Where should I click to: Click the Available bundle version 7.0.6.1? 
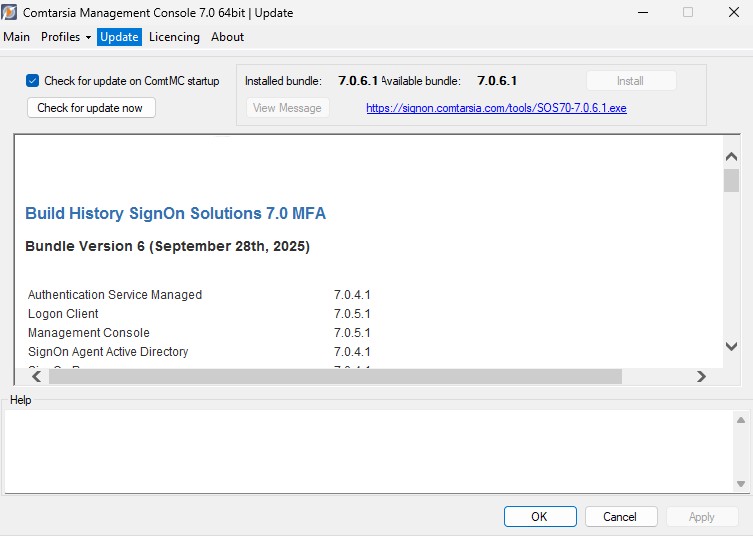(x=497, y=81)
